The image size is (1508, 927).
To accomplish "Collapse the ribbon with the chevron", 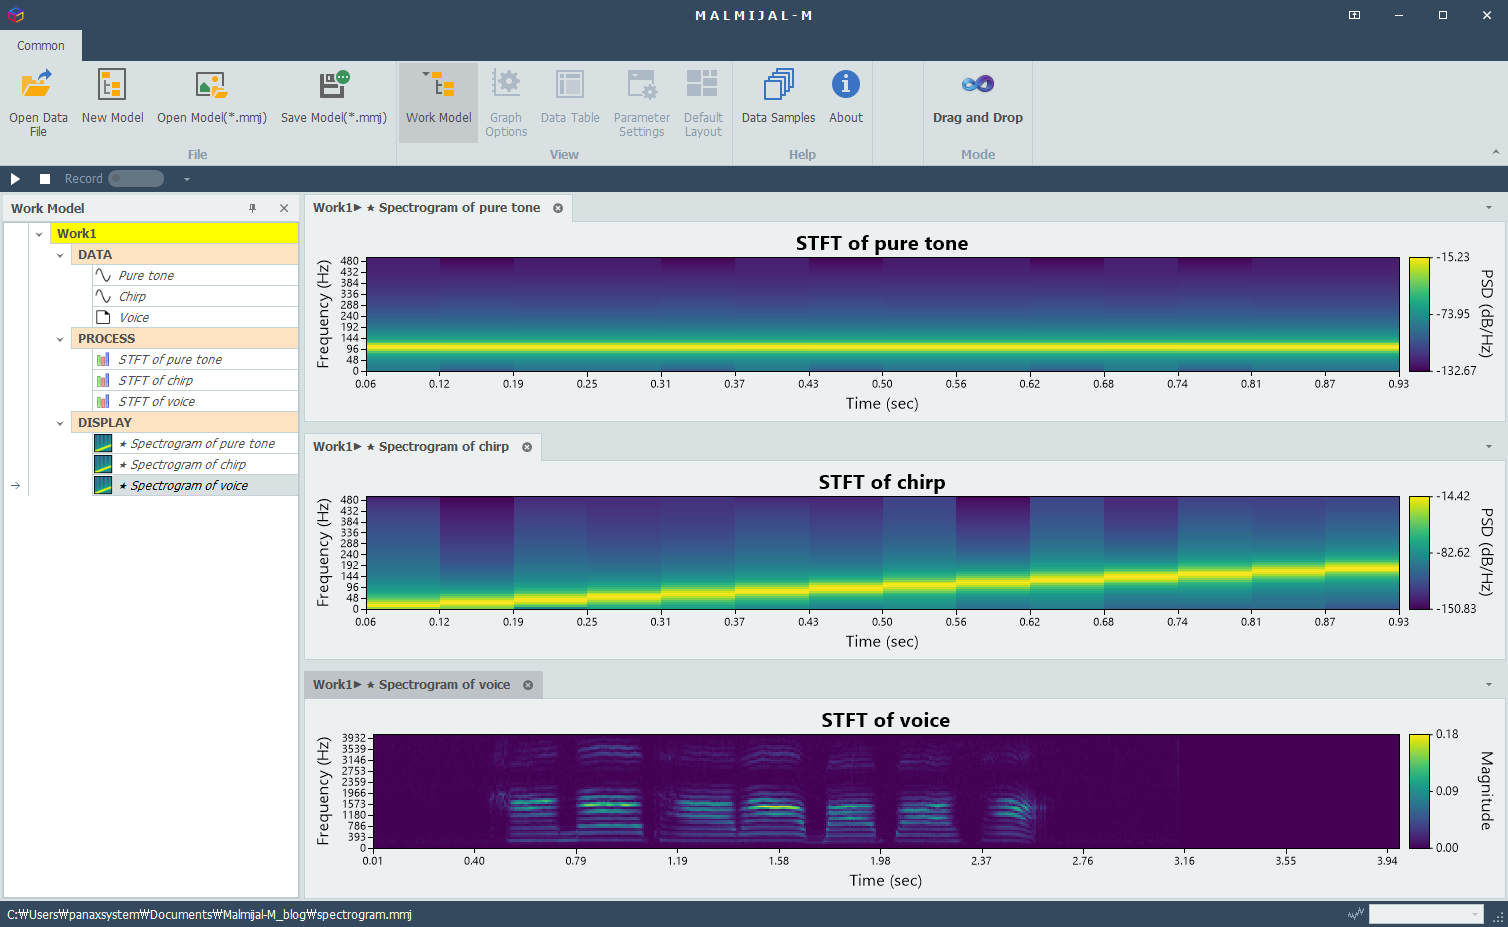I will pos(1495,152).
